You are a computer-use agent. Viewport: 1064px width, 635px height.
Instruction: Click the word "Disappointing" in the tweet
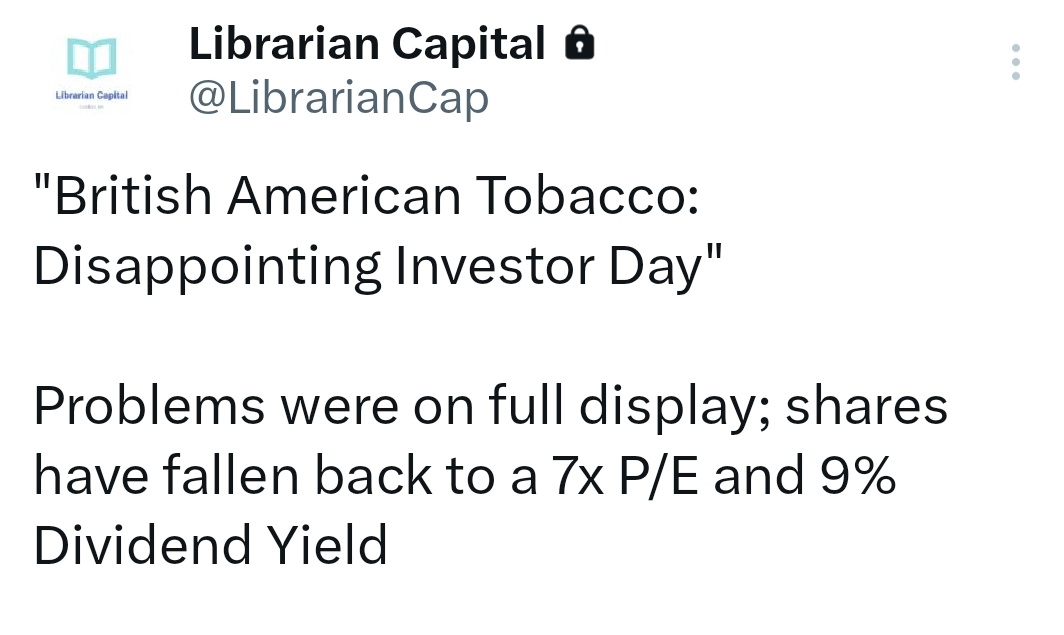(208, 268)
